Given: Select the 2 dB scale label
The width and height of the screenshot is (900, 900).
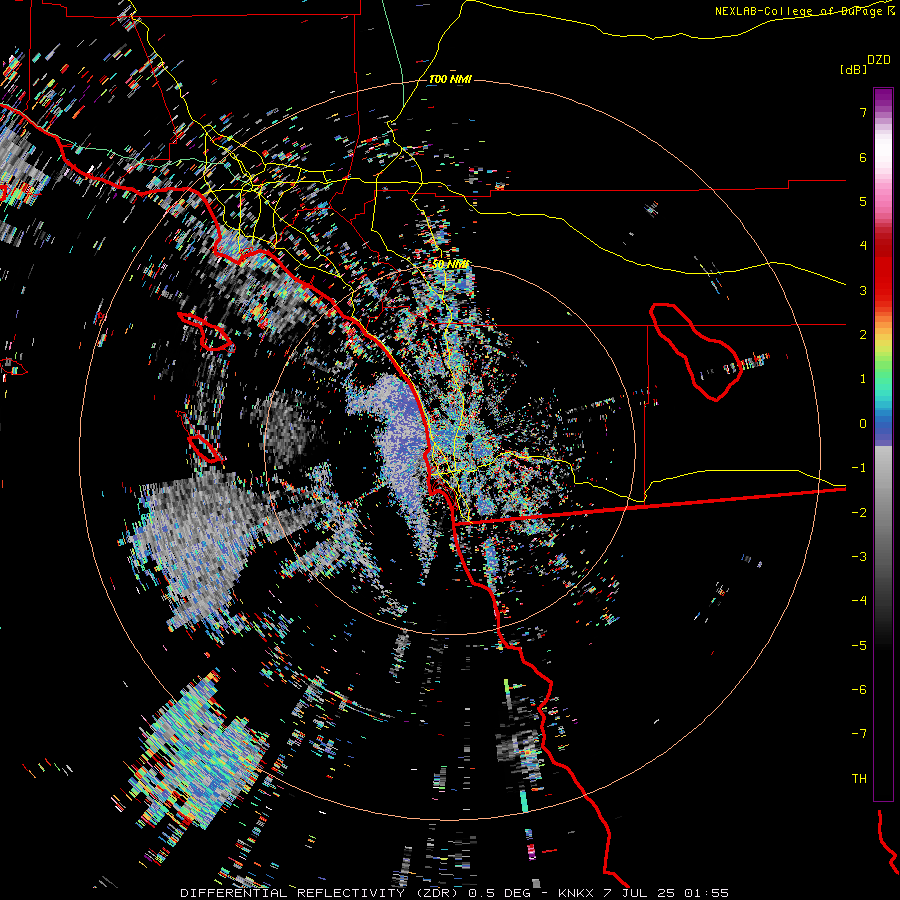Looking at the screenshot, I should point(863,335).
